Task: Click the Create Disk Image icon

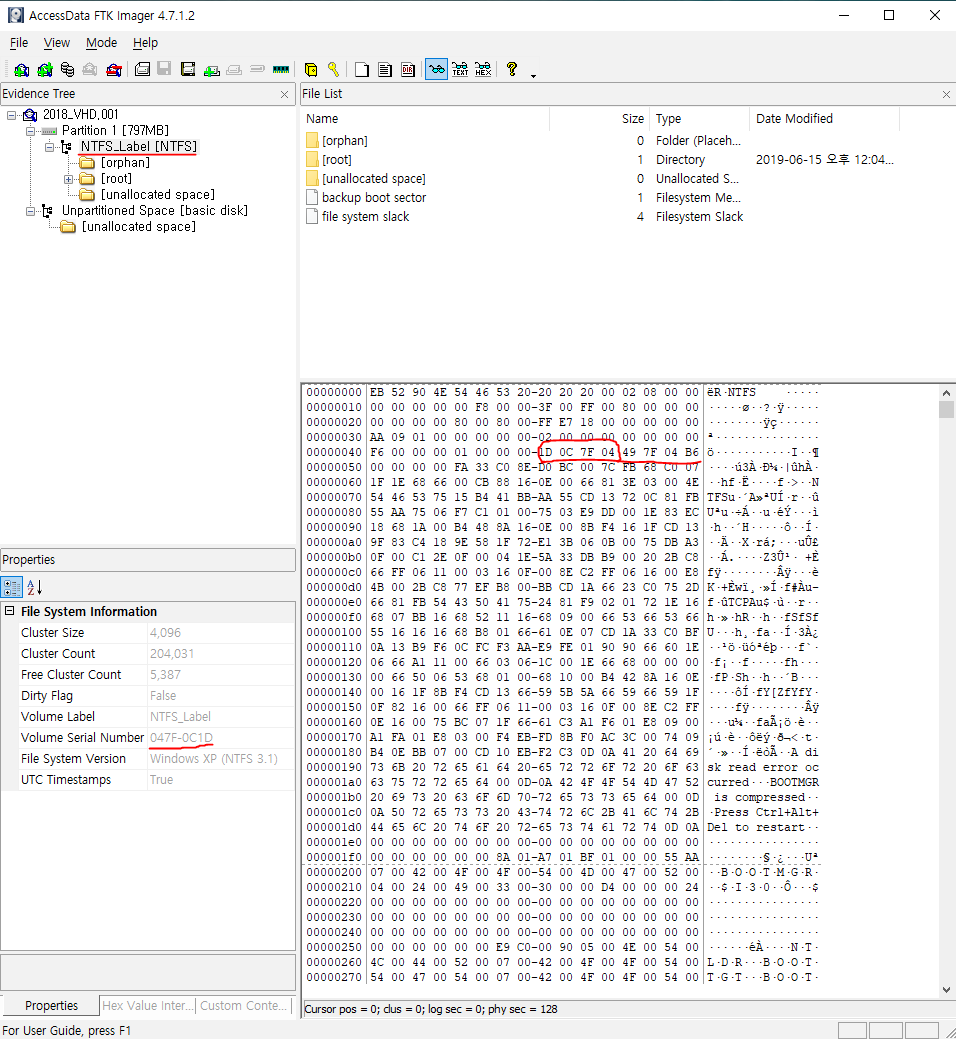Action: coord(142,70)
